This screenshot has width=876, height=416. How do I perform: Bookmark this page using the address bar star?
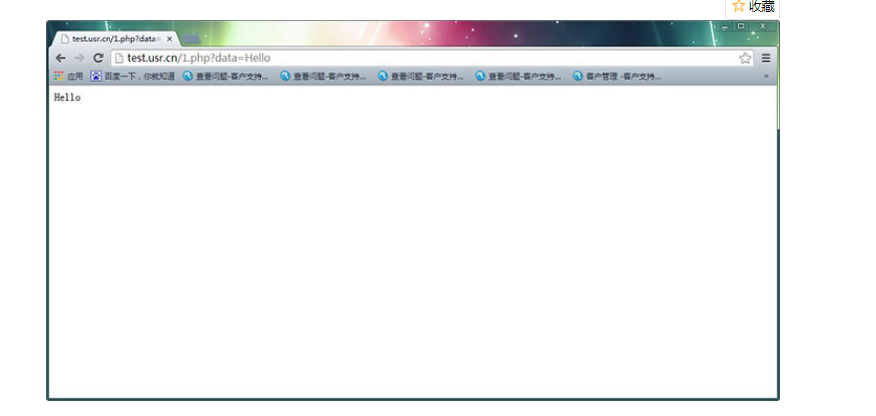745,58
